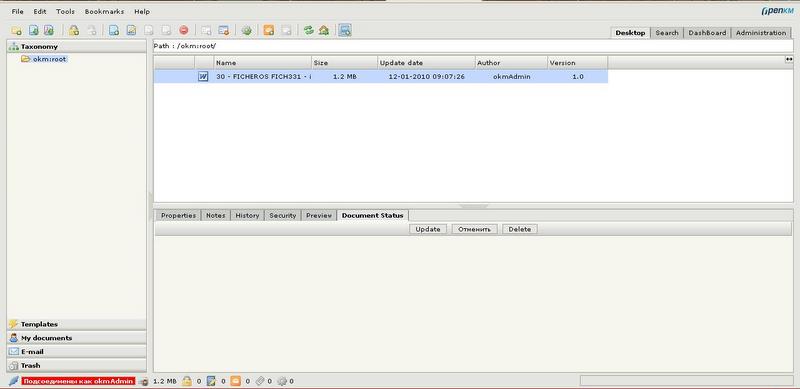The height and width of the screenshot is (389, 800).
Task: Click the padlock locked-documents status icon
Action: coord(187,381)
